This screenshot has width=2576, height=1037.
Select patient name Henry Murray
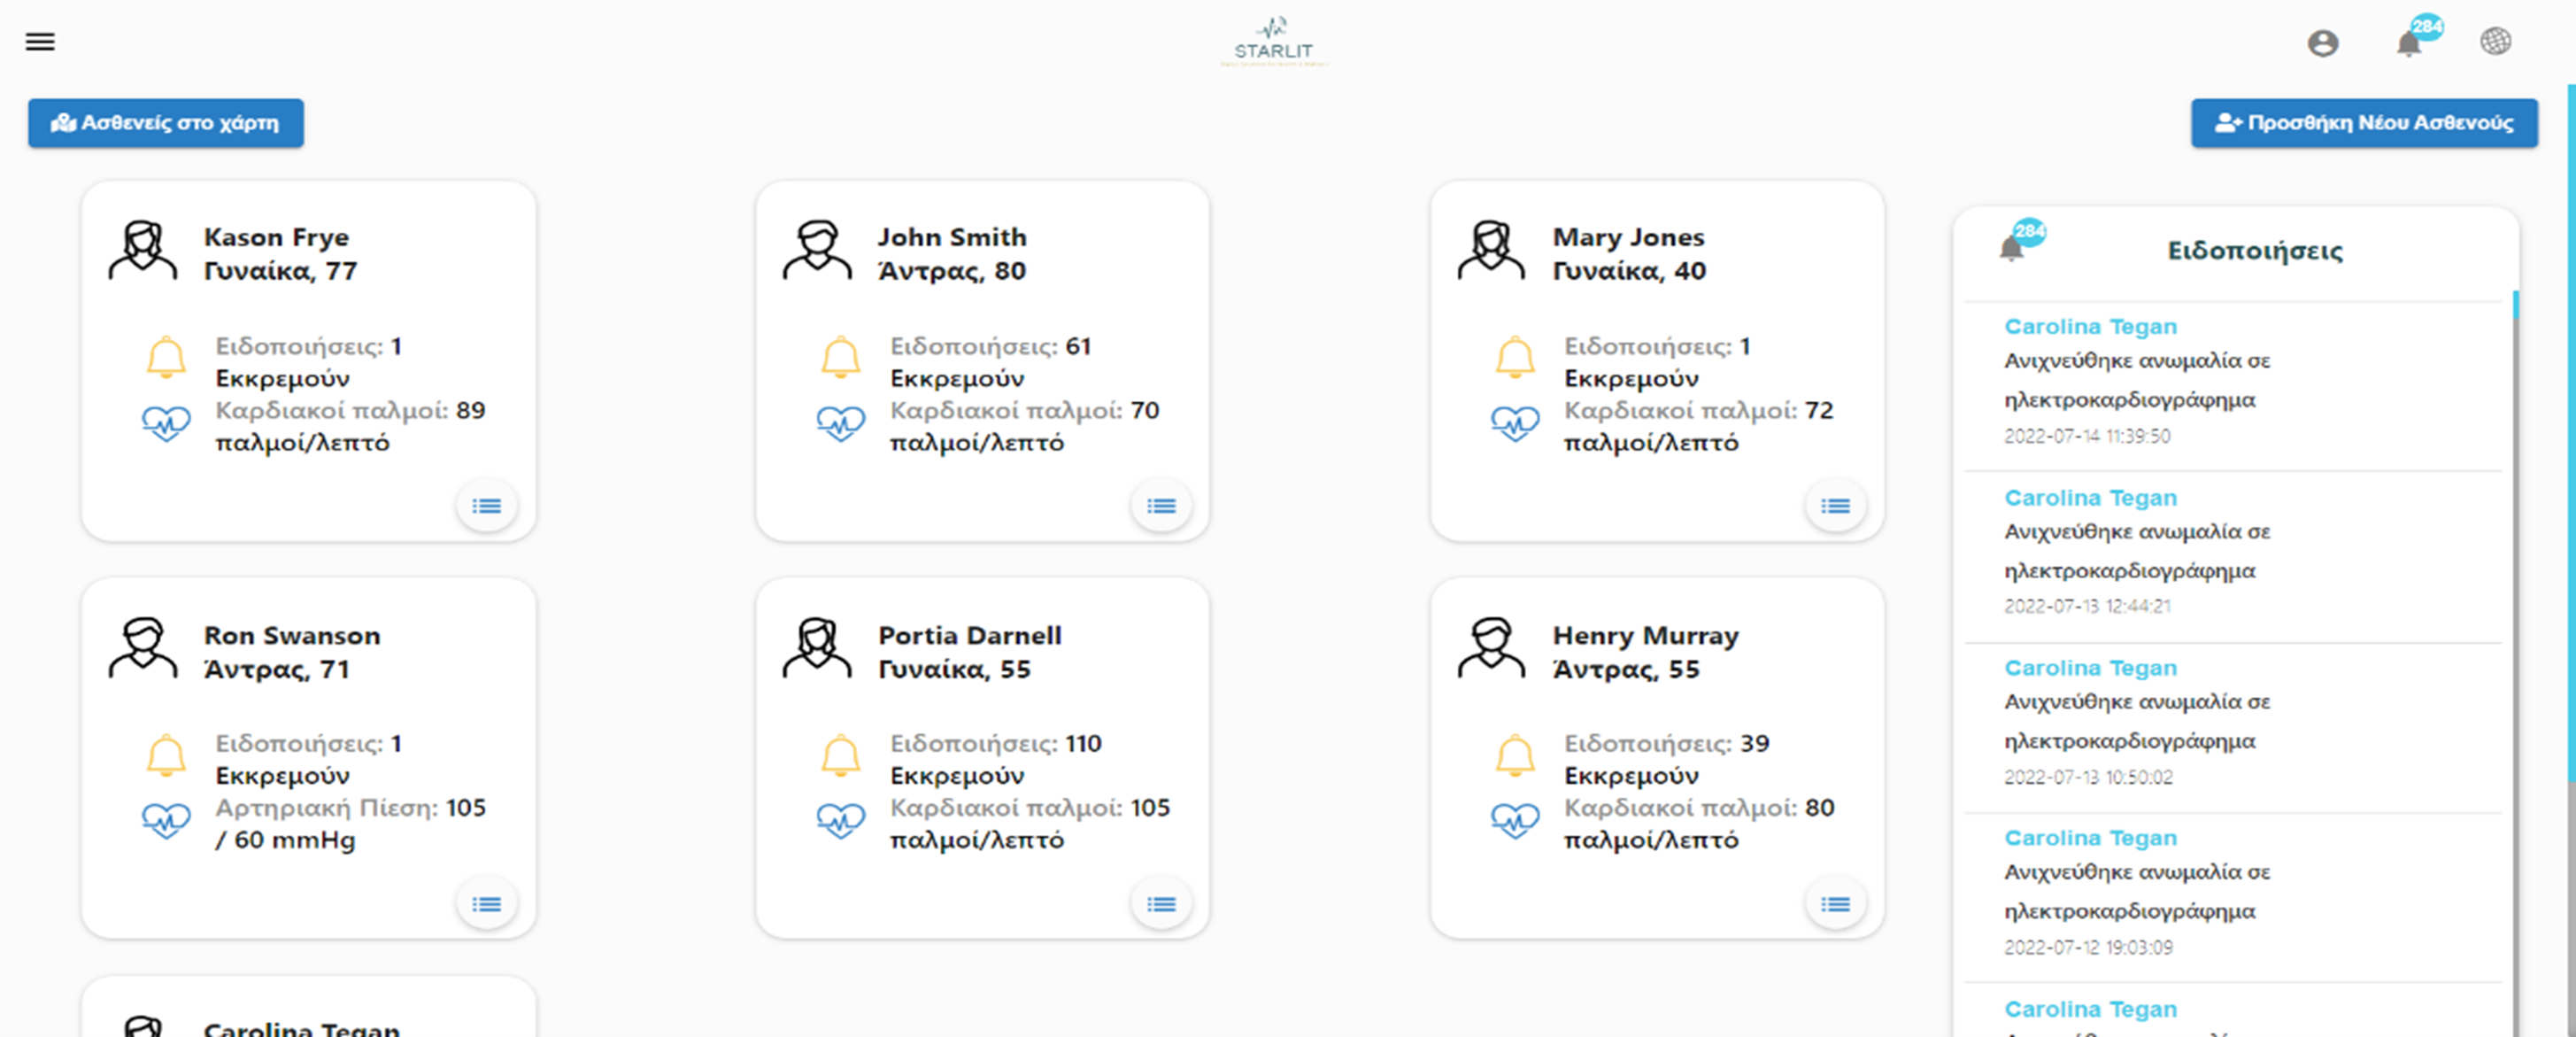pyautogui.click(x=1645, y=635)
